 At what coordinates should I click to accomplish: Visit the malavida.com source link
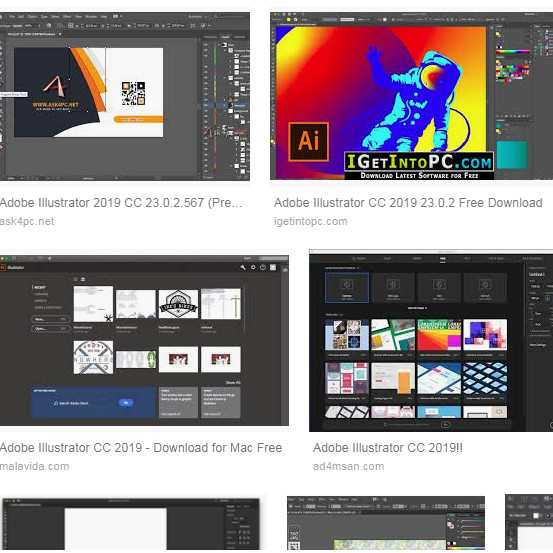pyautogui.click(x=35, y=466)
